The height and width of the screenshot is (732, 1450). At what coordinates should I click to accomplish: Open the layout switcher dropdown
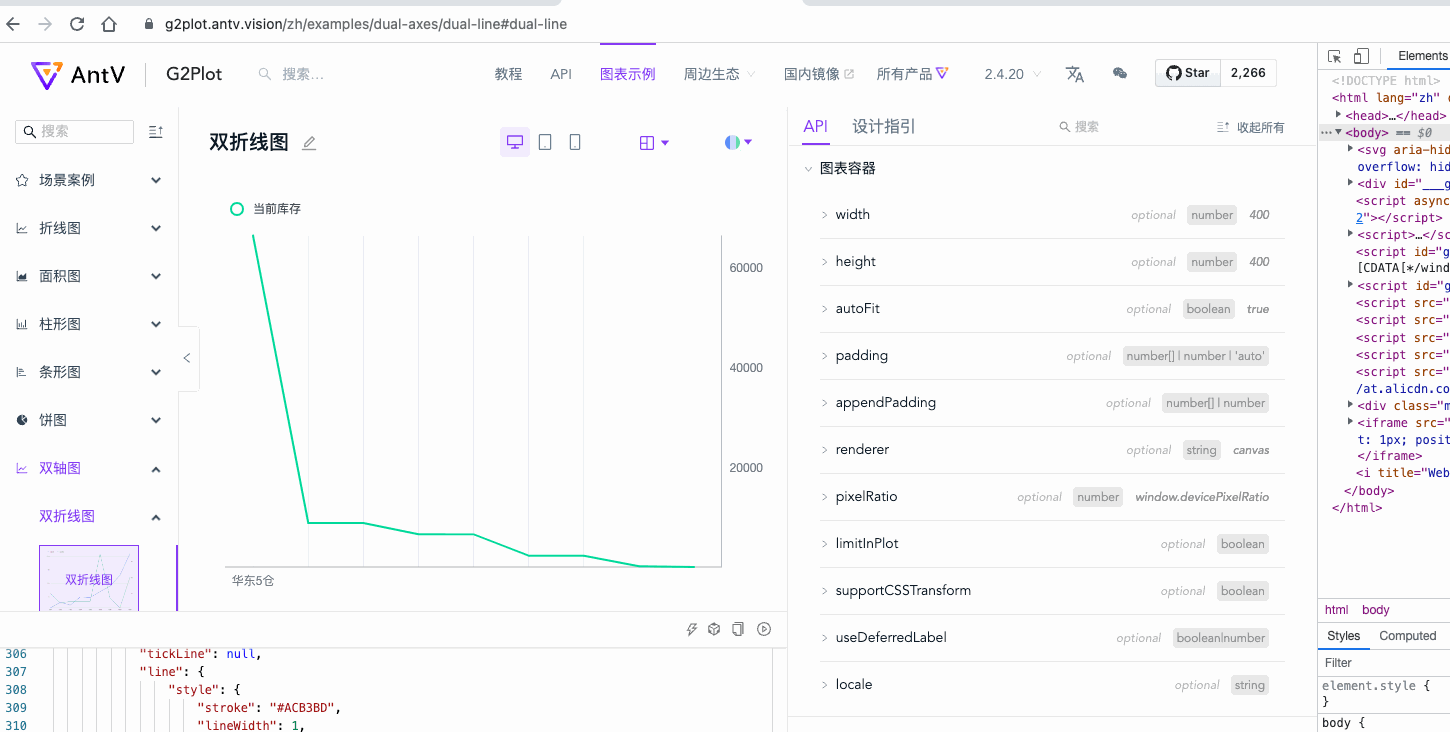pyautogui.click(x=654, y=143)
